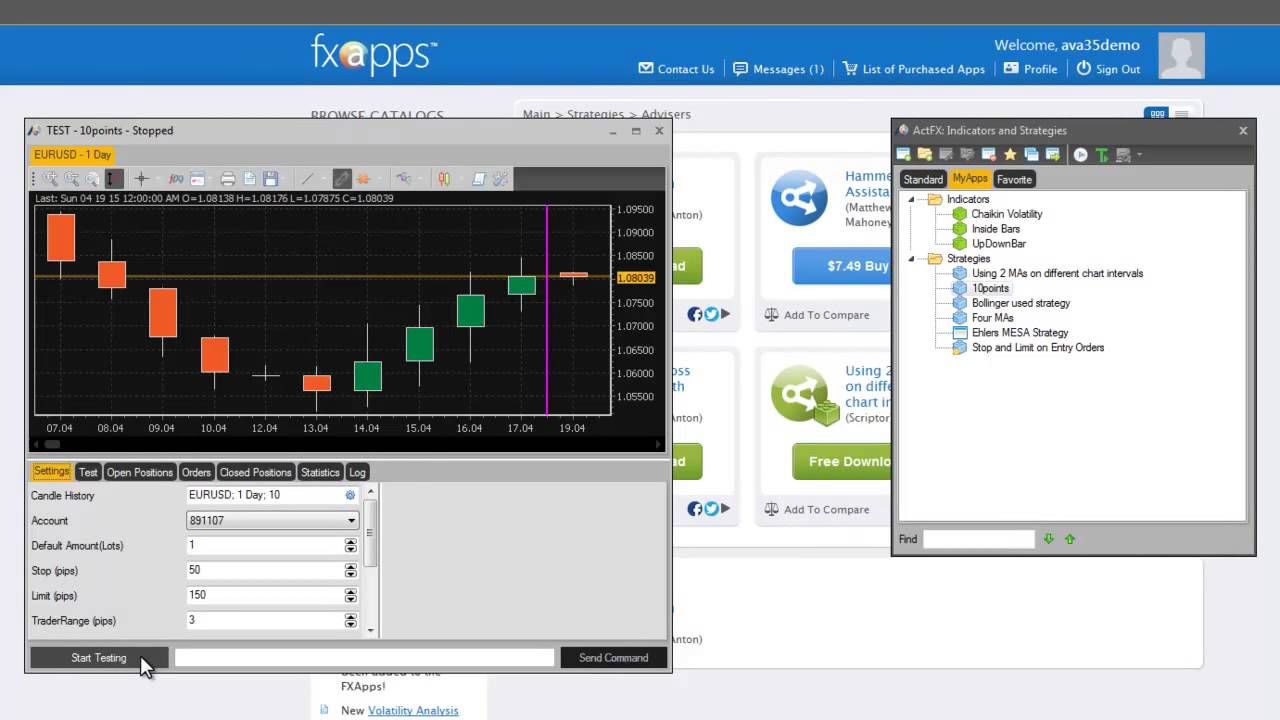Click the Send Command button
This screenshot has height=720, width=1280.
coord(613,657)
